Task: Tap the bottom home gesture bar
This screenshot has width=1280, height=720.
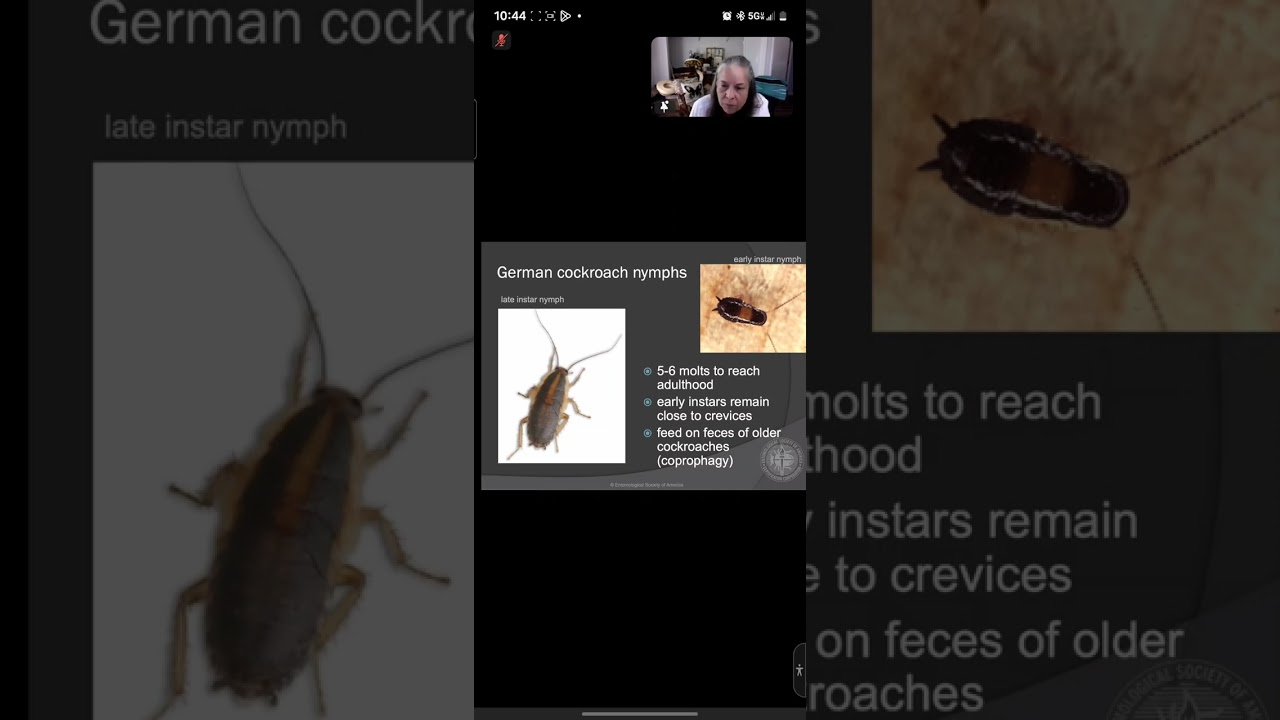Action: click(640, 714)
